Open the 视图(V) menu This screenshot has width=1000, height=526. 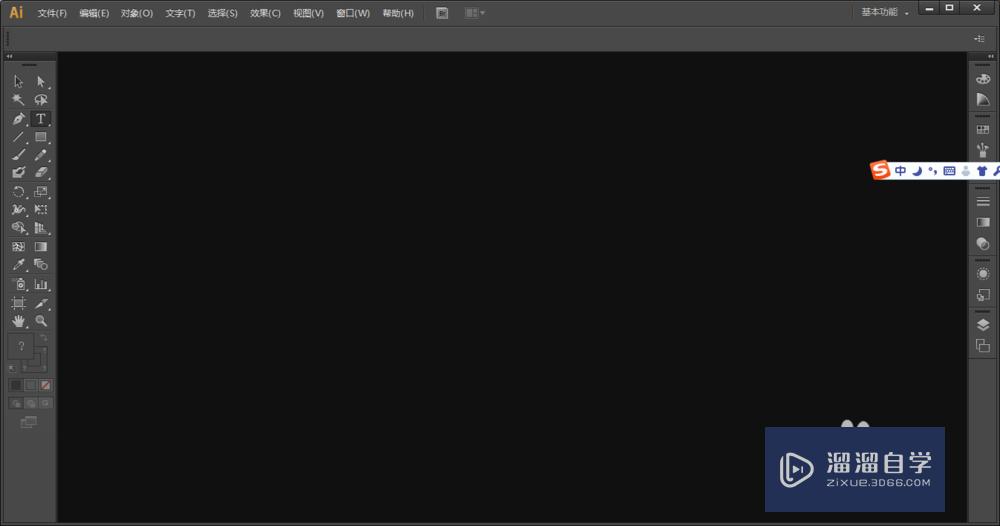309,13
